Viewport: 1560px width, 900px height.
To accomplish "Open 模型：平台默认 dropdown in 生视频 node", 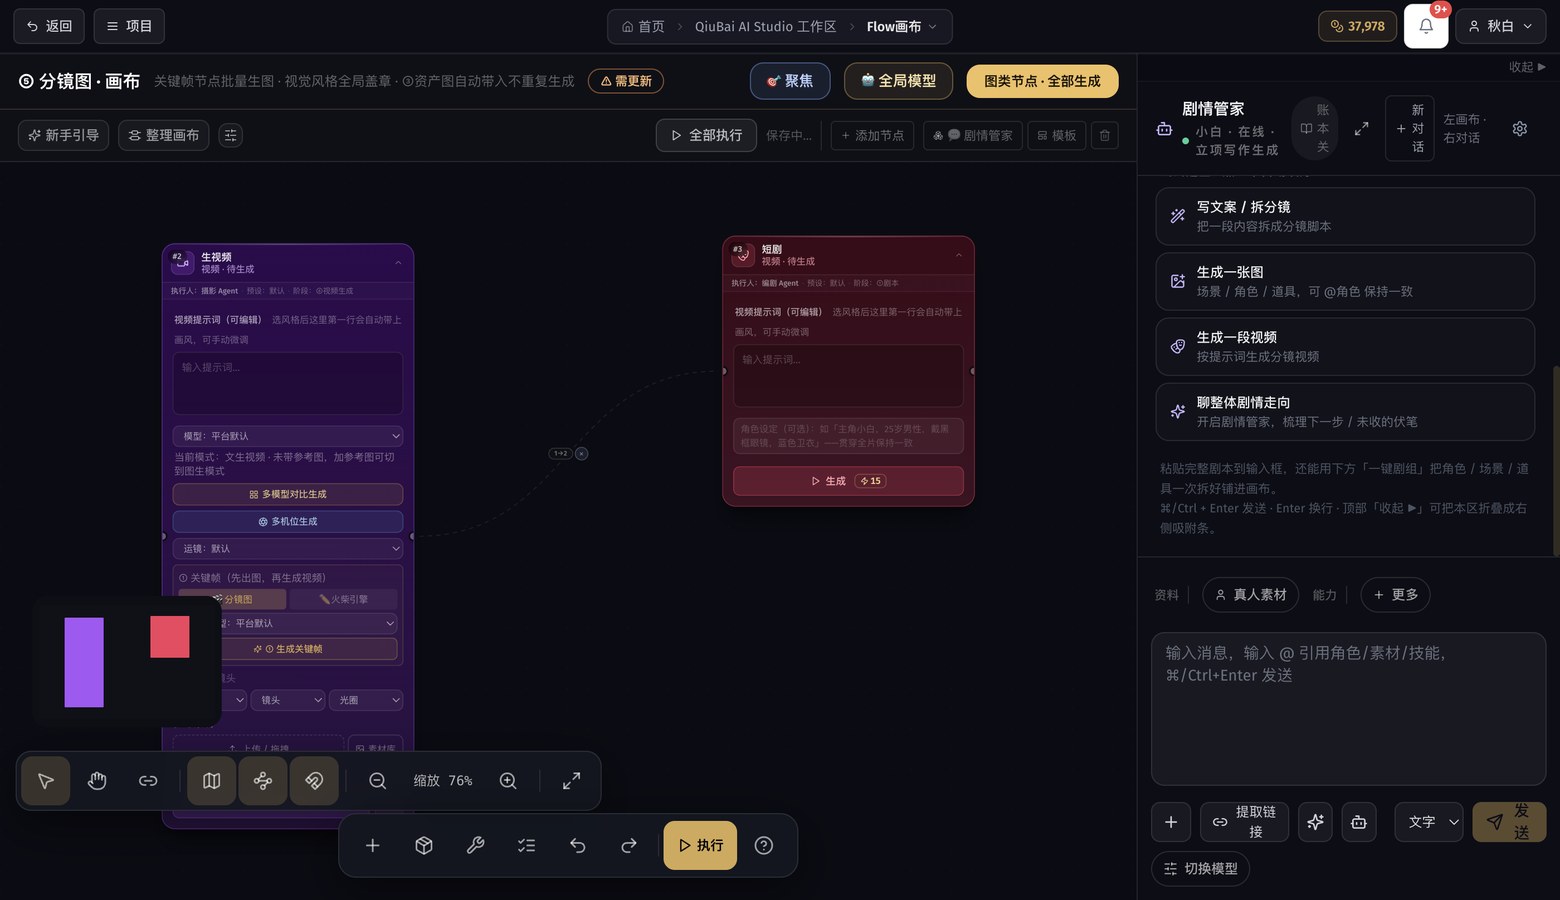I will [x=288, y=436].
